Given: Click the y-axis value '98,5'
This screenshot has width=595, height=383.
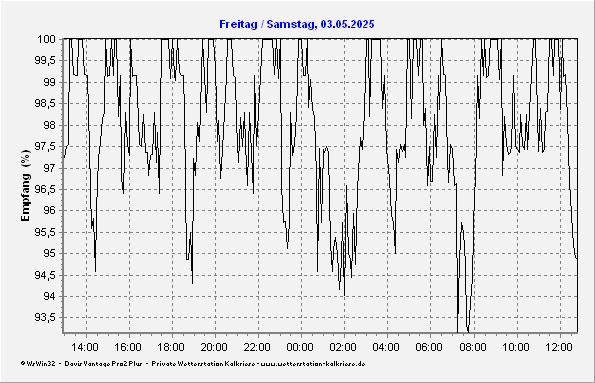Looking at the screenshot, I should tap(45, 104).
